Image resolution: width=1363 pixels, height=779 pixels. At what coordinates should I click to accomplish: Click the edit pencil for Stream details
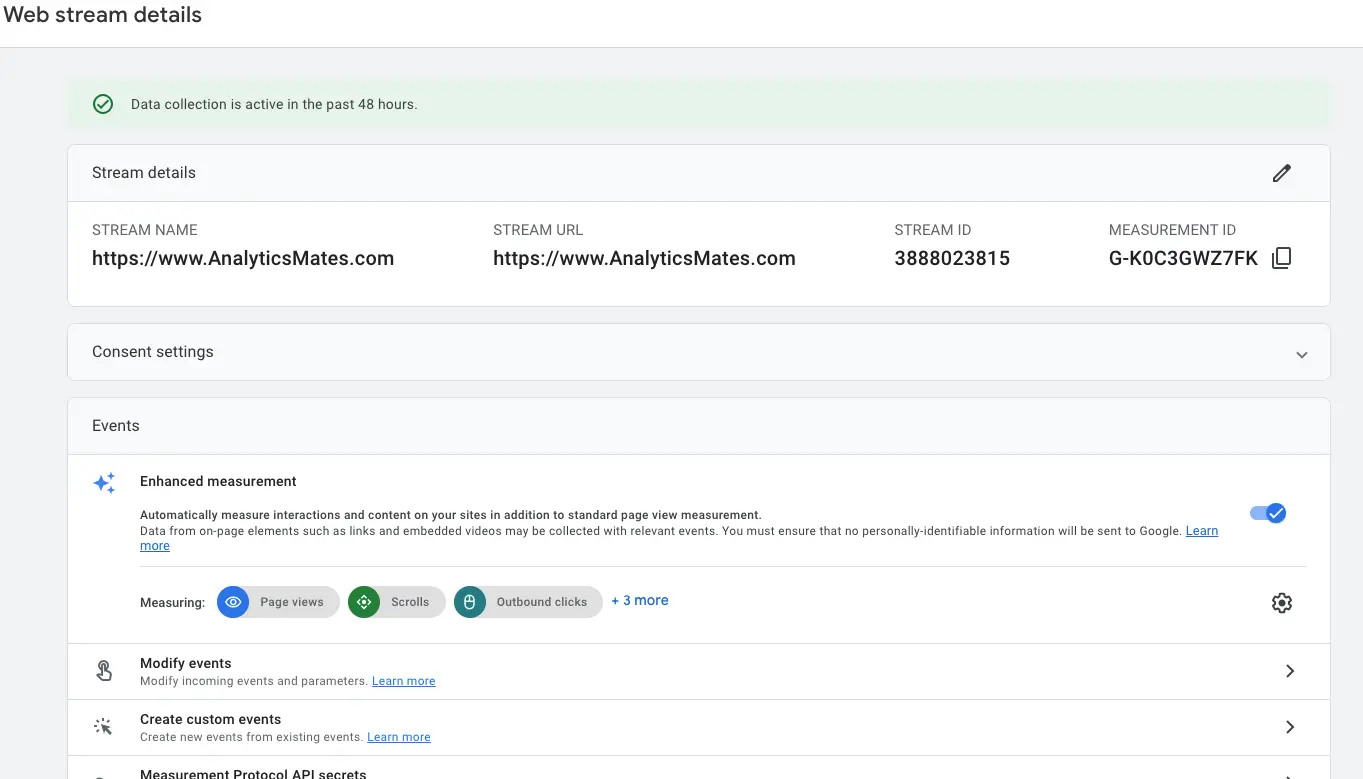pyautogui.click(x=1282, y=173)
